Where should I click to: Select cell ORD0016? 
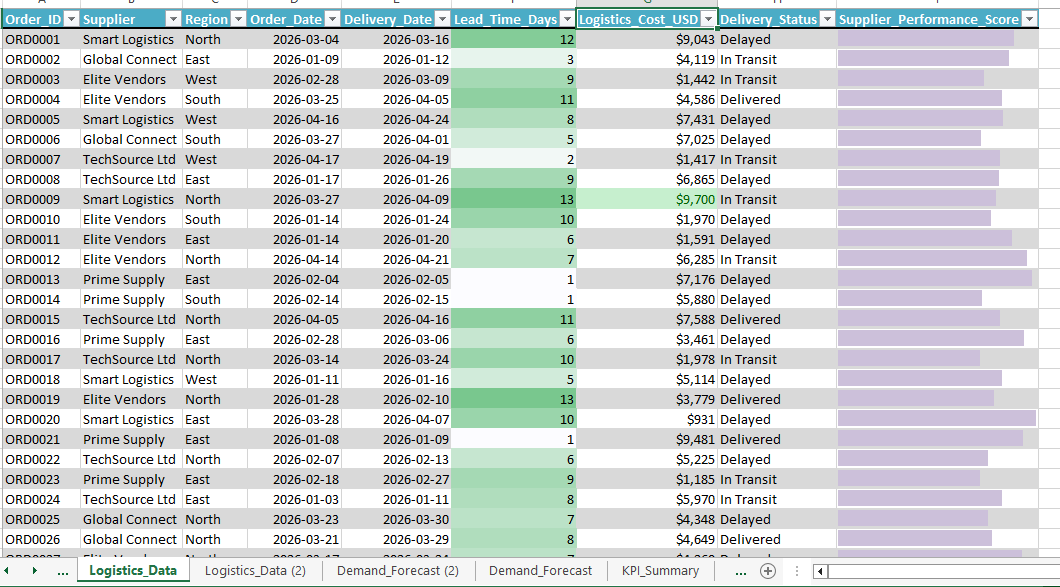coord(41,339)
